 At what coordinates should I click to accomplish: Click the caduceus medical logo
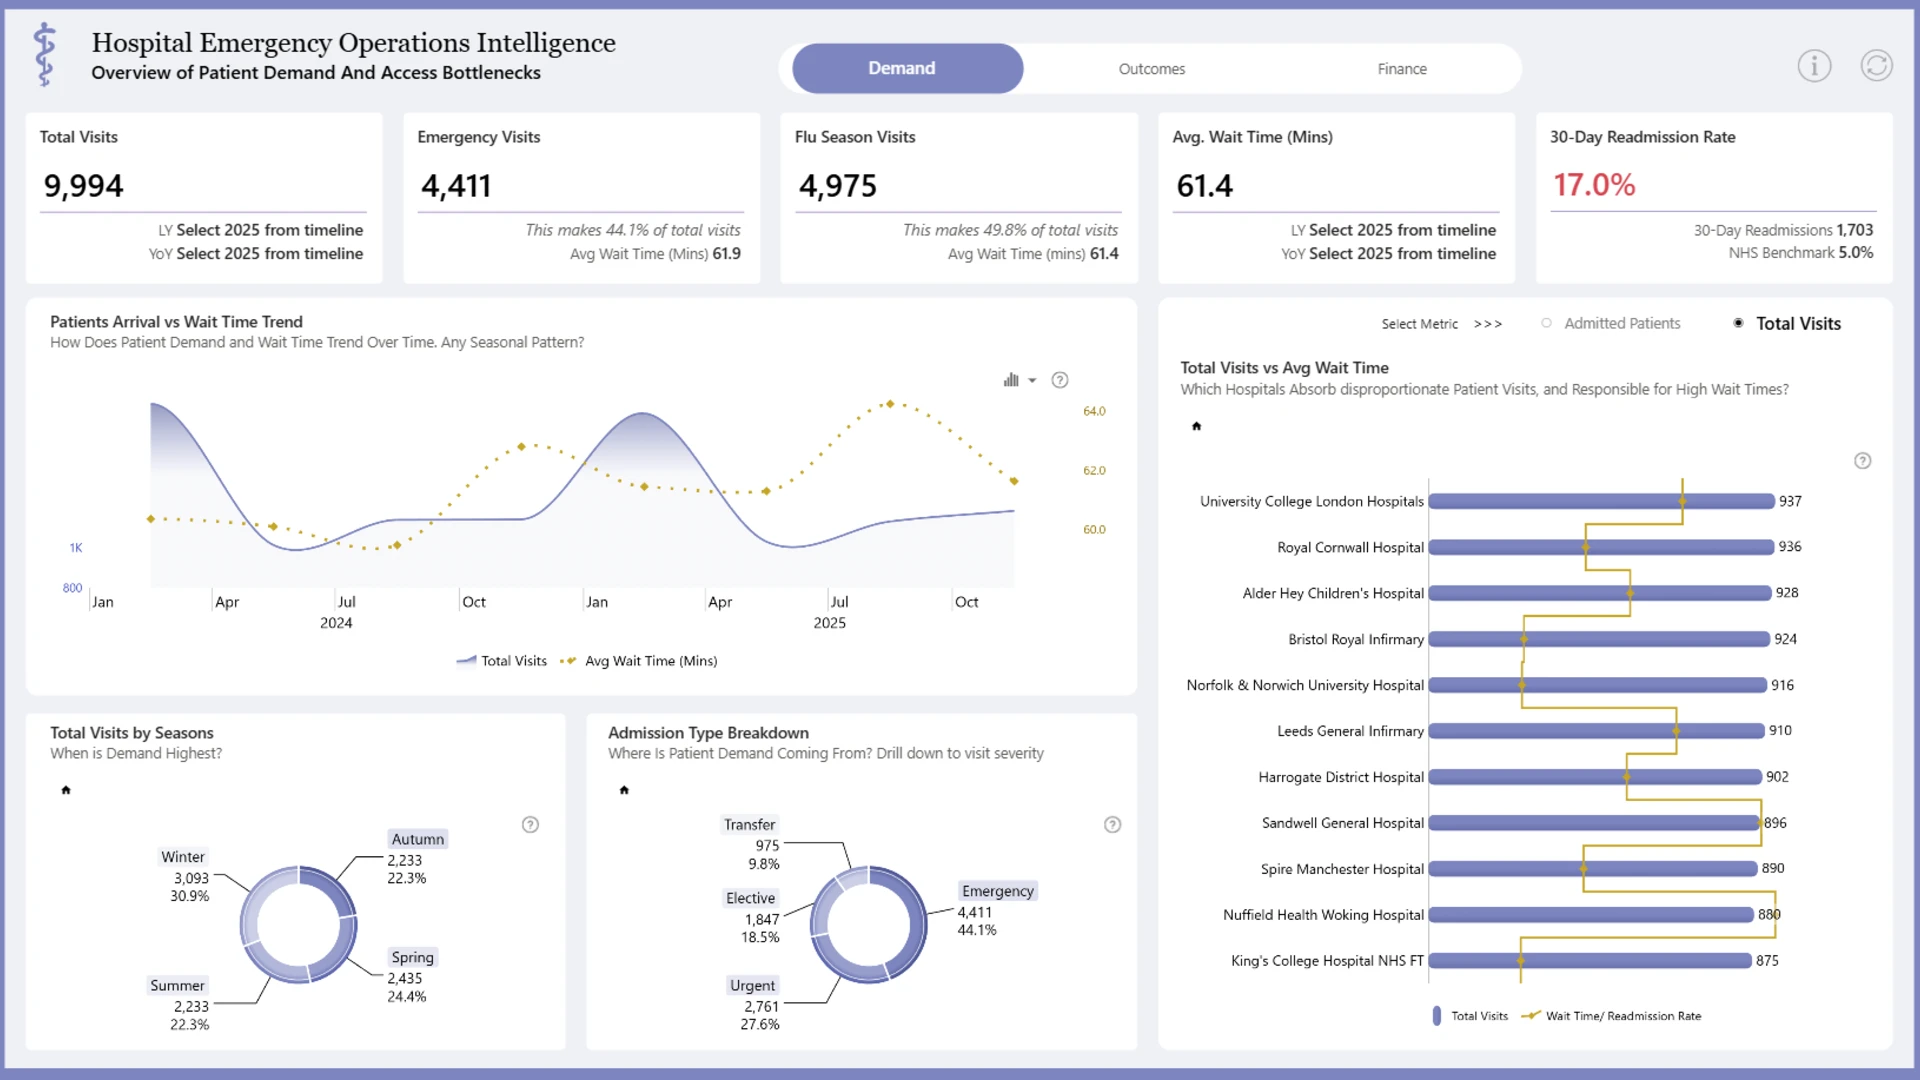[x=44, y=56]
